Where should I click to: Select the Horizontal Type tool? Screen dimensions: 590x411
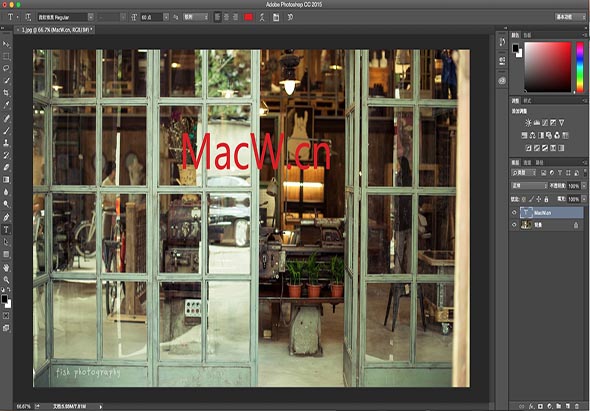6,230
